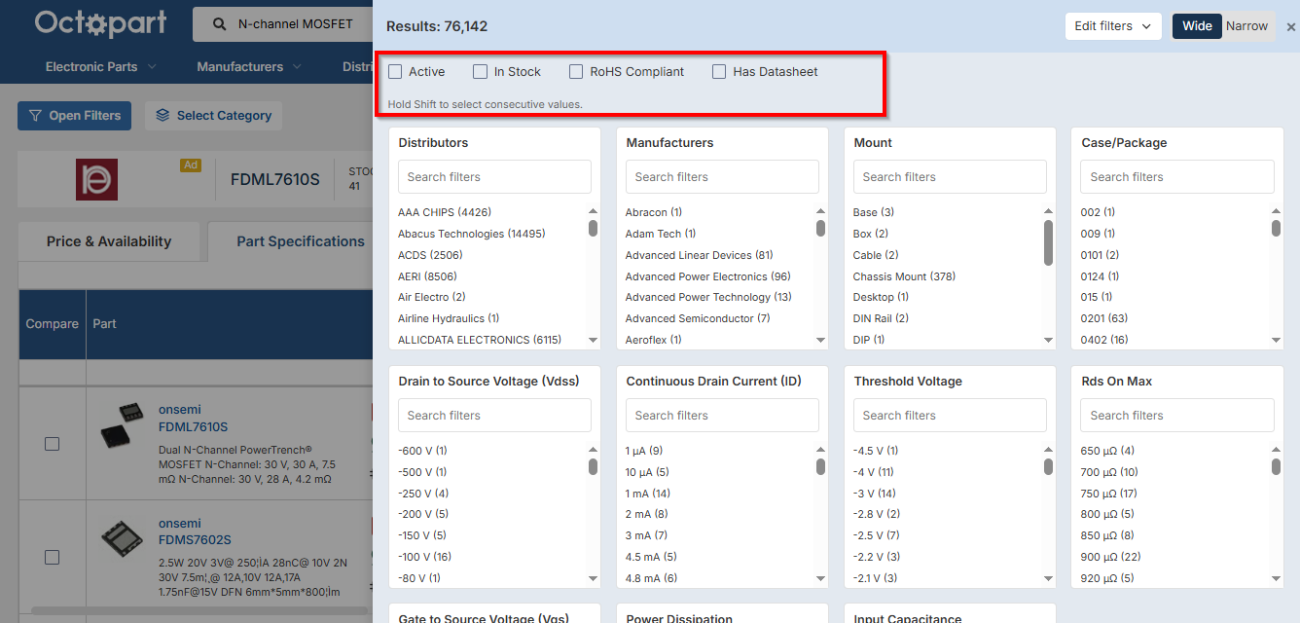Click the Open Filters button
The image size is (1300, 623).
click(x=76, y=116)
